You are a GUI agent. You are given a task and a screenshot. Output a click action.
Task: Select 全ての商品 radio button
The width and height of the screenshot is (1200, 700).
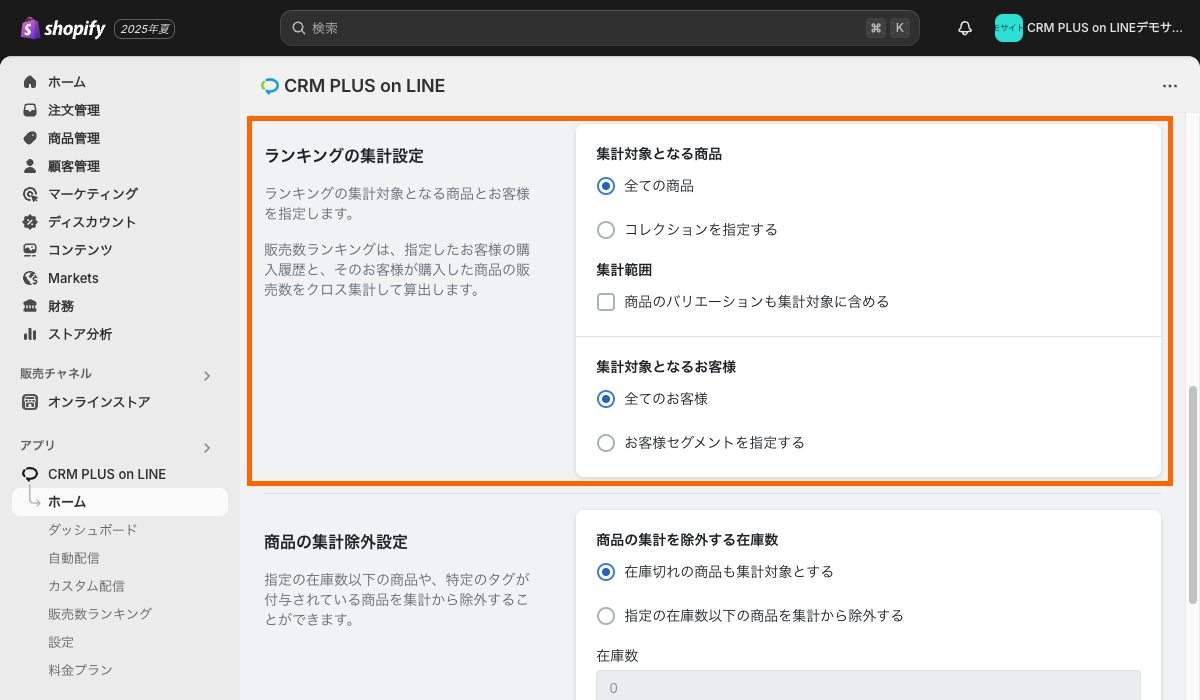click(605, 186)
